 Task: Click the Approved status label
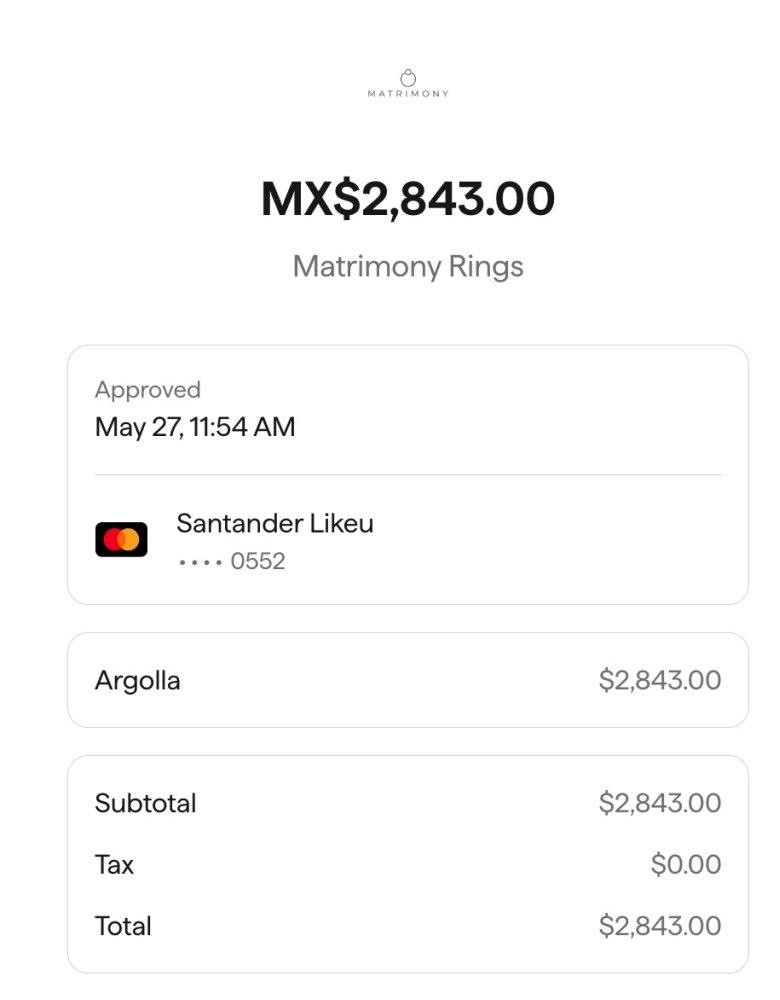[x=148, y=390]
